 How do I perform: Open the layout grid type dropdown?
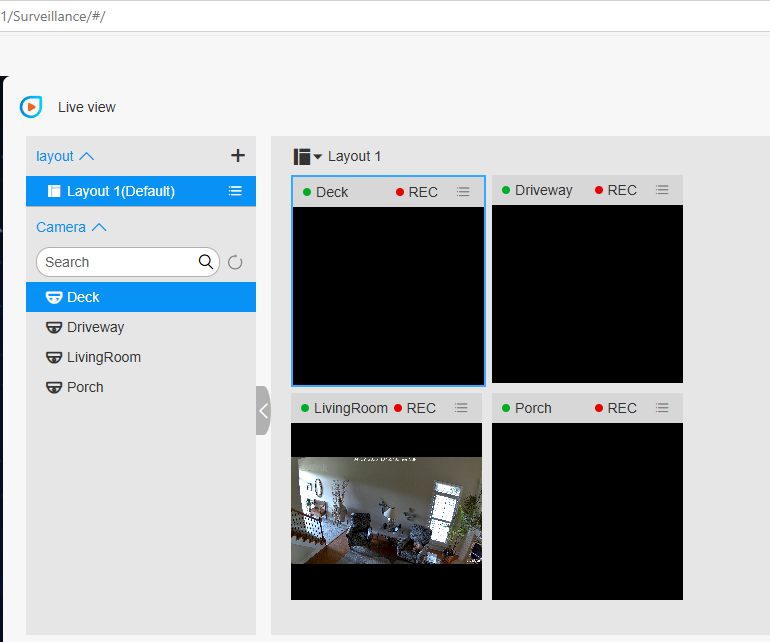tap(307, 157)
